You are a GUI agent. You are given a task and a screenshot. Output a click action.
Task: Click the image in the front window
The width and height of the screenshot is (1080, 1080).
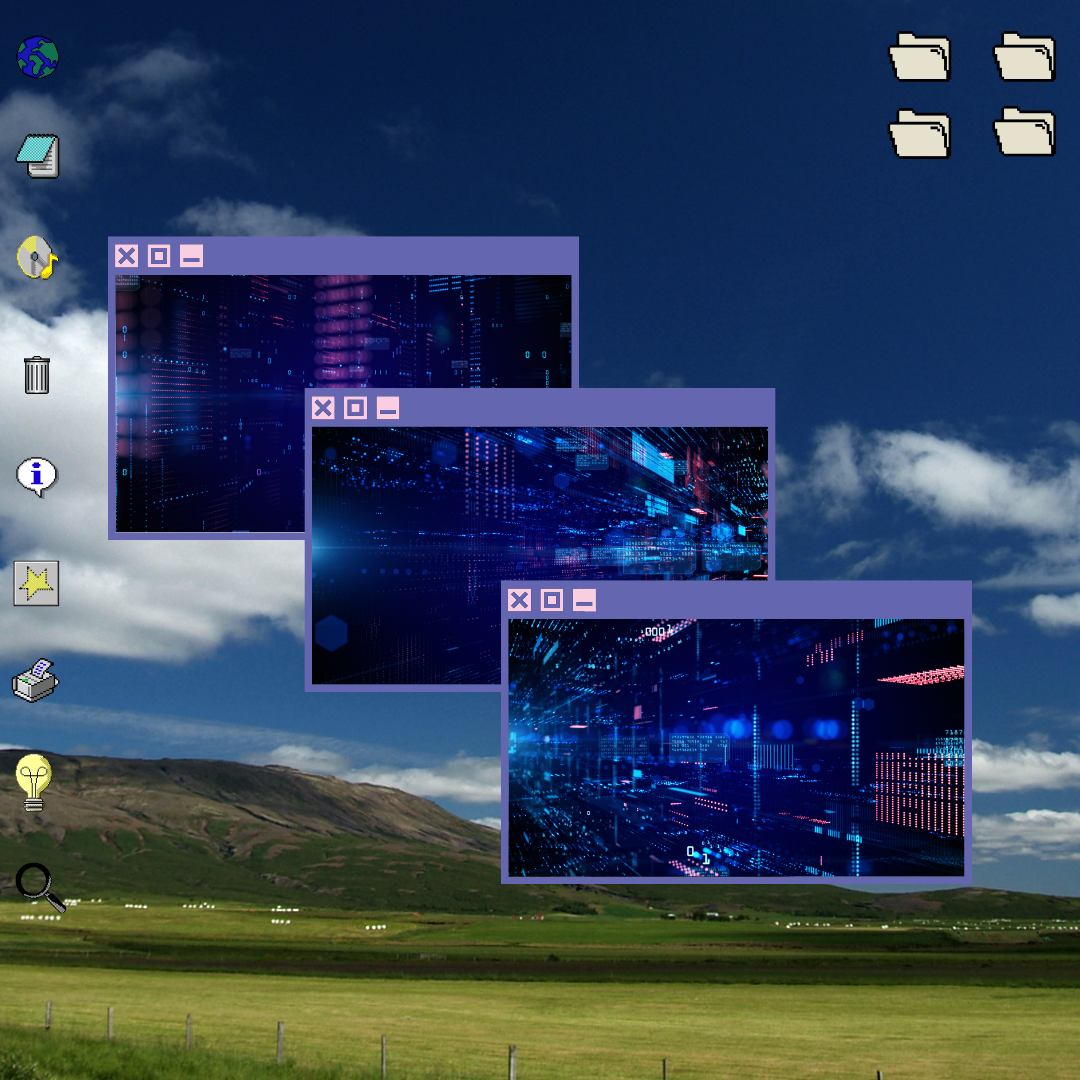(x=736, y=747)
